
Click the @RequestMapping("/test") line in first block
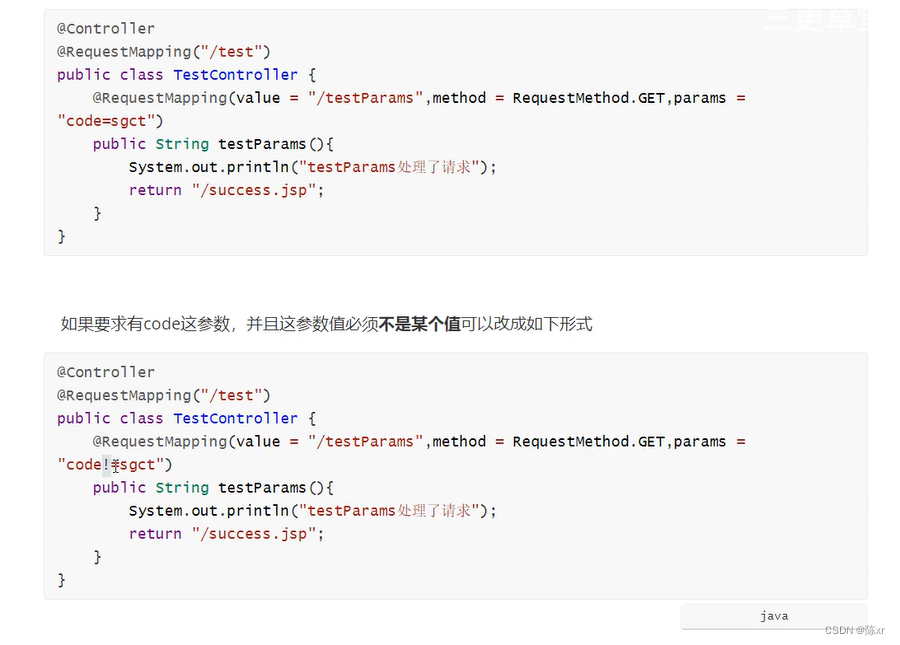(x=163, y=51)
